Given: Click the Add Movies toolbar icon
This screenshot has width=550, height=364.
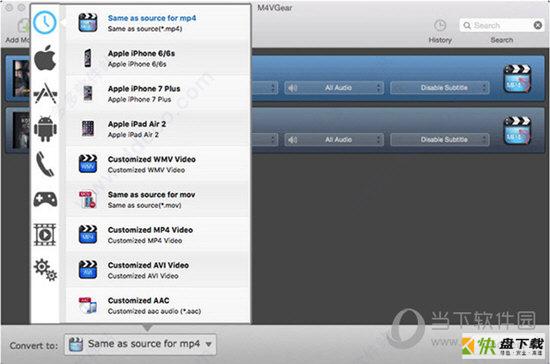Looking at the screenshot, I should [x=24, y=26].
